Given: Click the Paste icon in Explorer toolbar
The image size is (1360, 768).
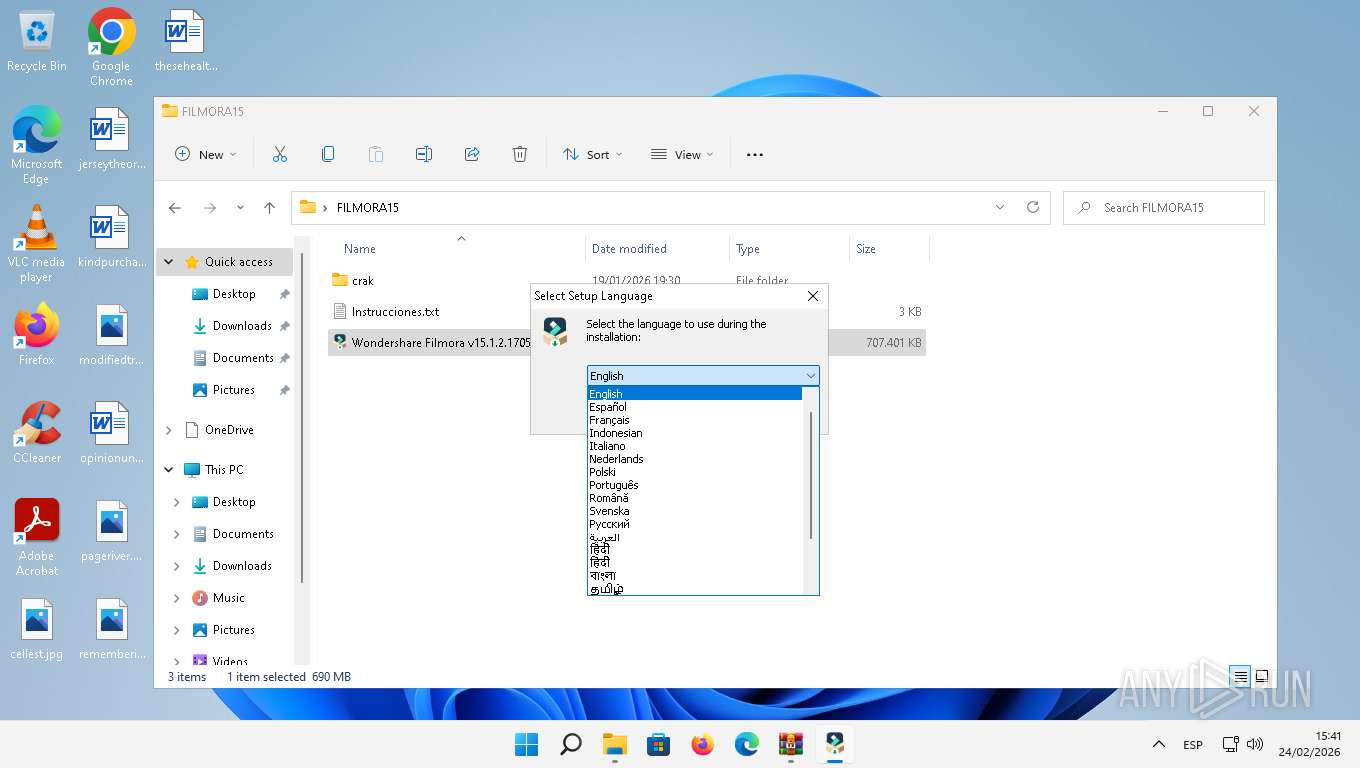Looking at the screenshot, I should (376, 154).
